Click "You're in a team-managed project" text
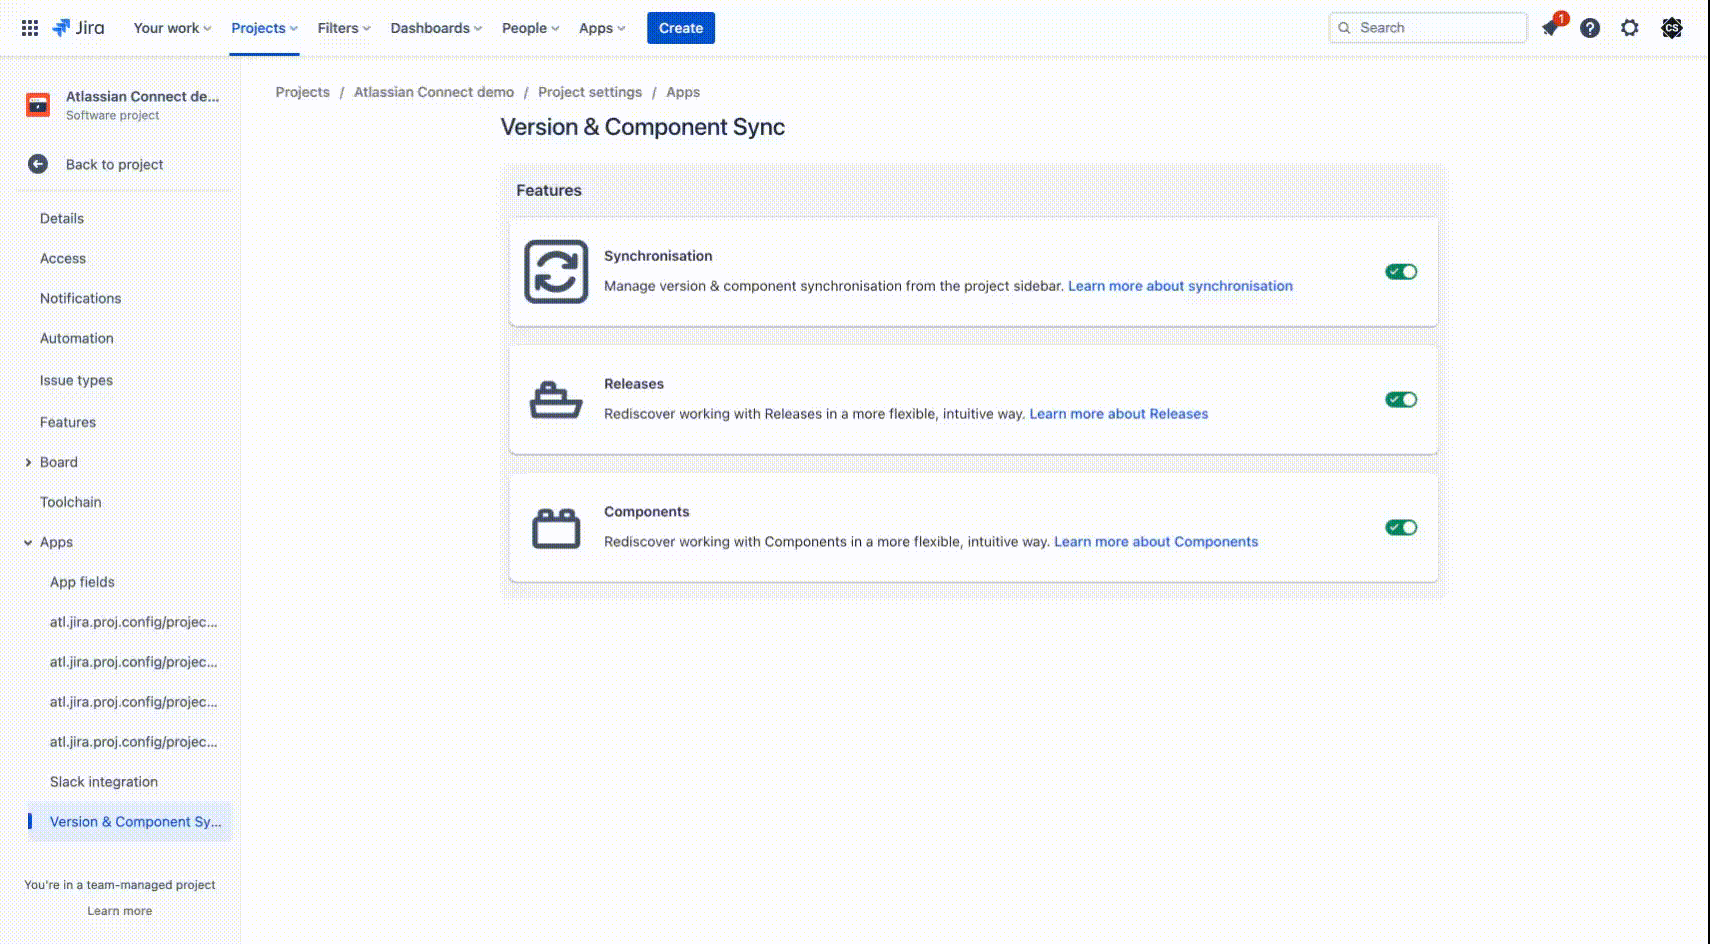Image resolution: width=1710 pixels, height=944 pixels. tap(120, 885)
